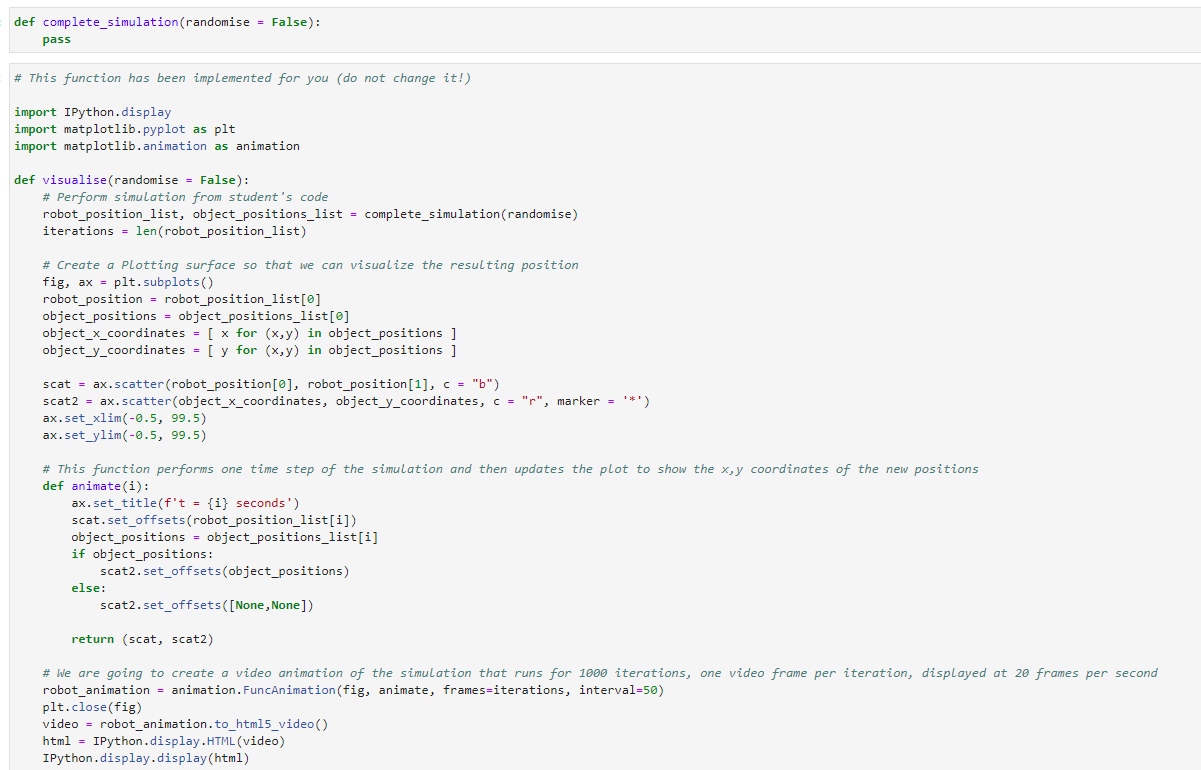Screen dimensions: 1201x770
Task: Click the 'import matplotlib.pyplot as plt' line
Action: [125, 129]
